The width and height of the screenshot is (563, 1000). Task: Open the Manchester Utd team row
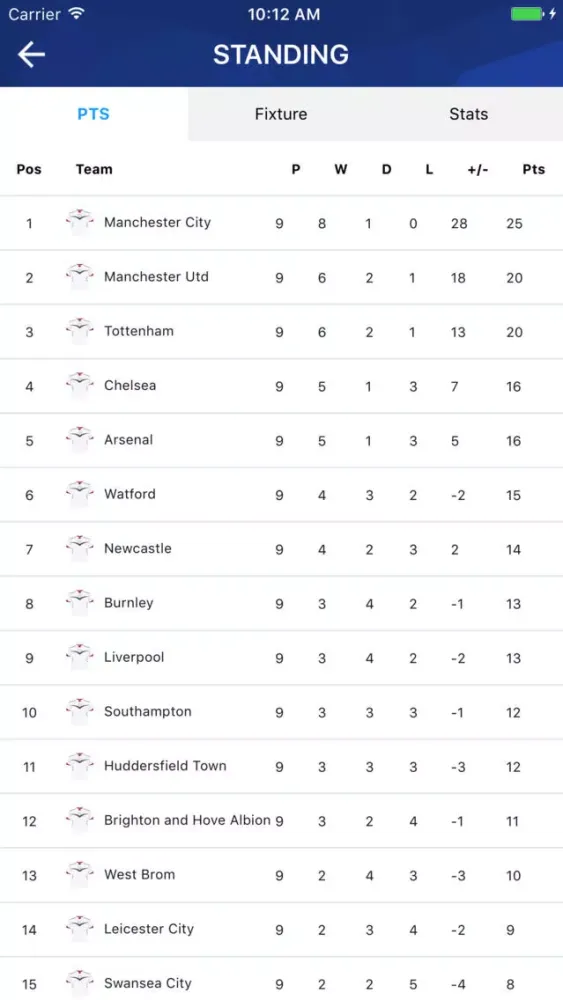click(281, 277)
